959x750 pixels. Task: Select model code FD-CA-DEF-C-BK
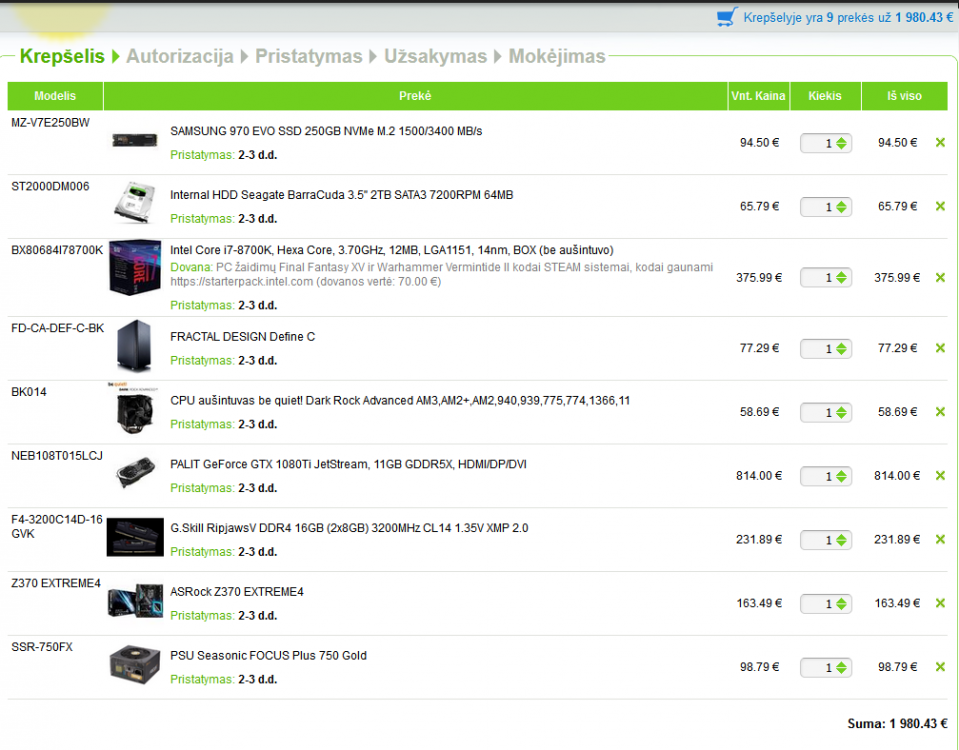point(57,328)
